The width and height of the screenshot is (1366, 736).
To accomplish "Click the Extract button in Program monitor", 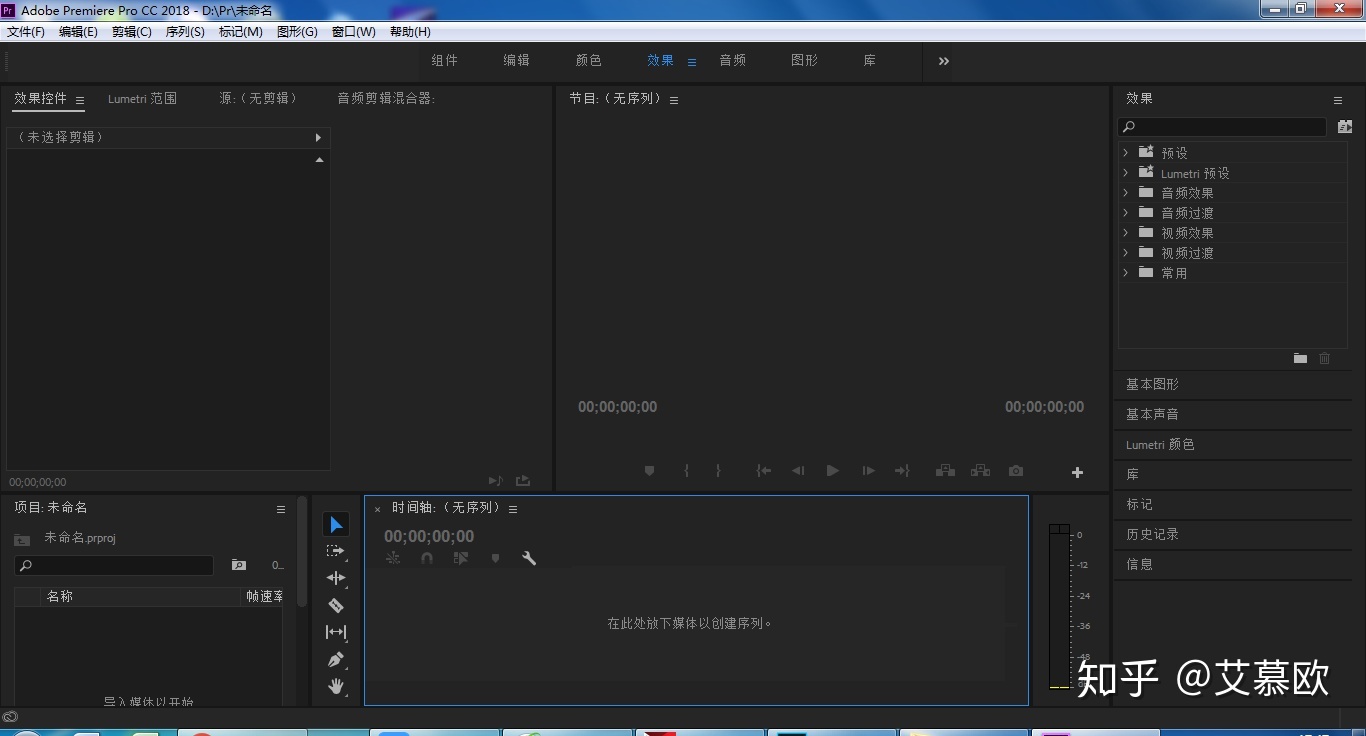I will coord(981,471).
